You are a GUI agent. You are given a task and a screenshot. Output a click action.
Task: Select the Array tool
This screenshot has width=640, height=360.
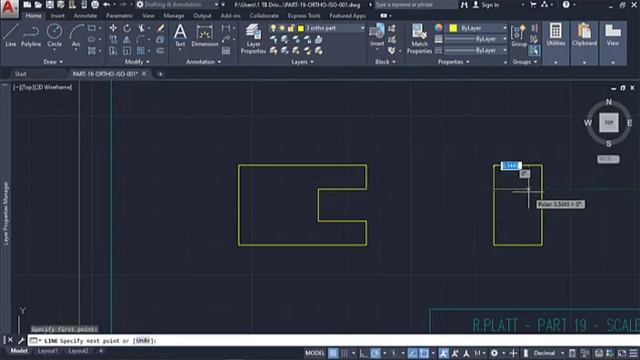(x=141, y=51)
